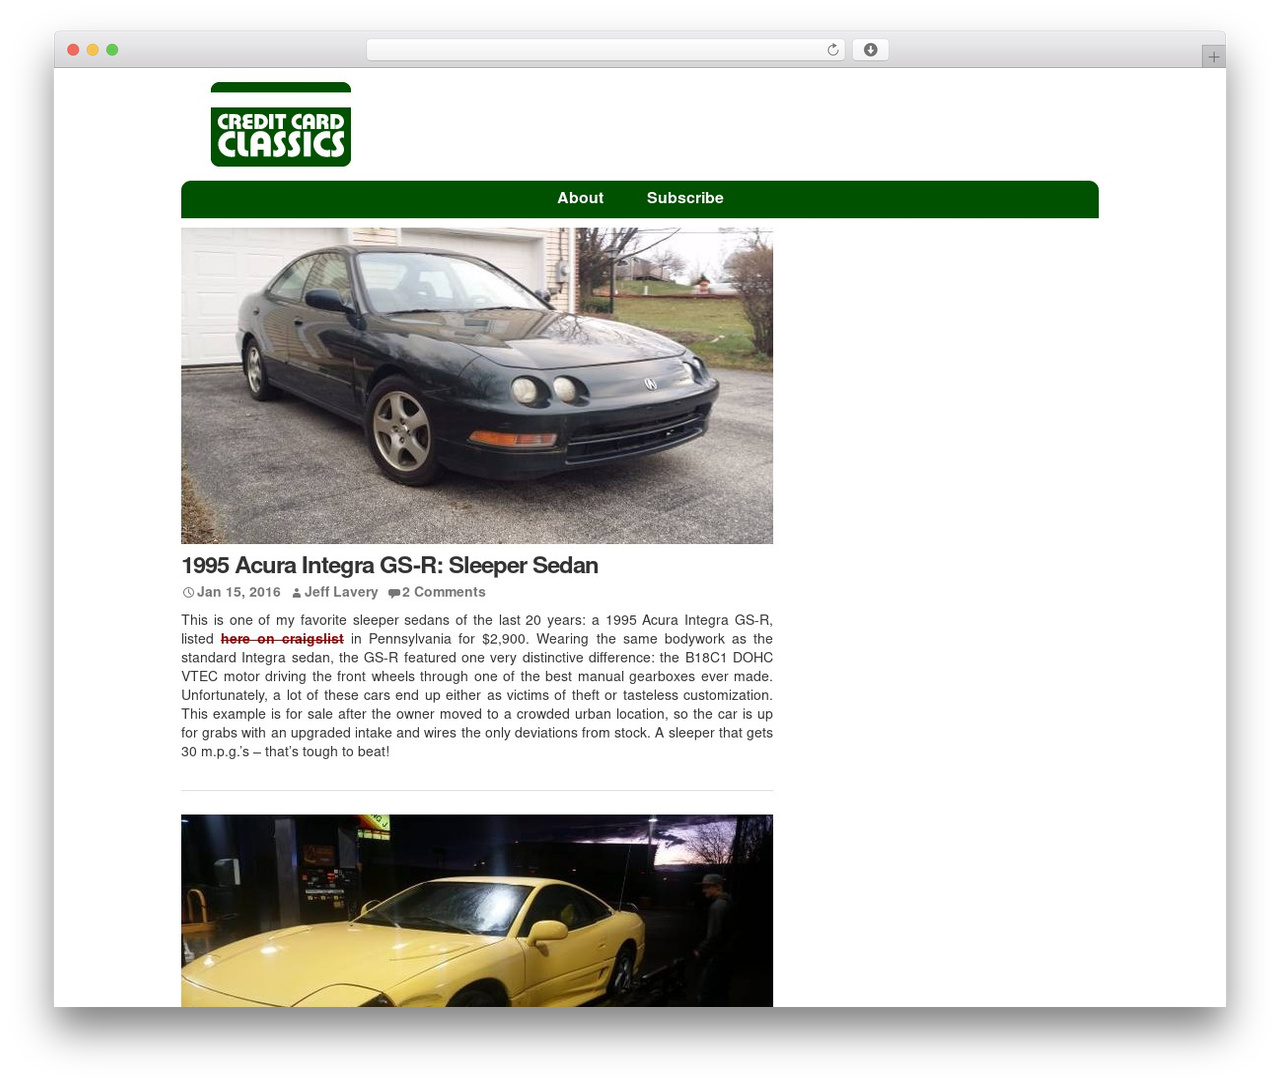
Task: Click the author icon beside Jeff Lavery
Action: [297, 593]
